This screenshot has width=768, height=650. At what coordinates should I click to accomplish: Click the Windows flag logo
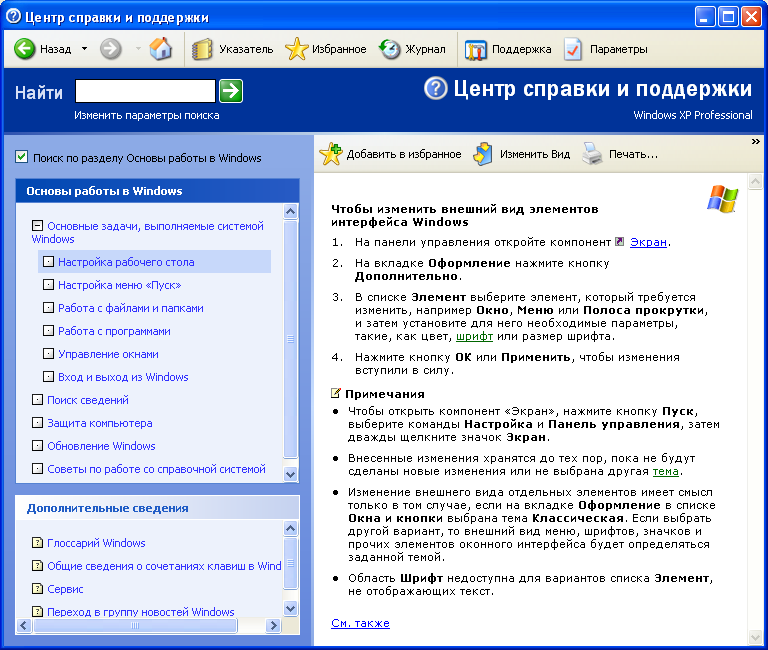point(722,199)
